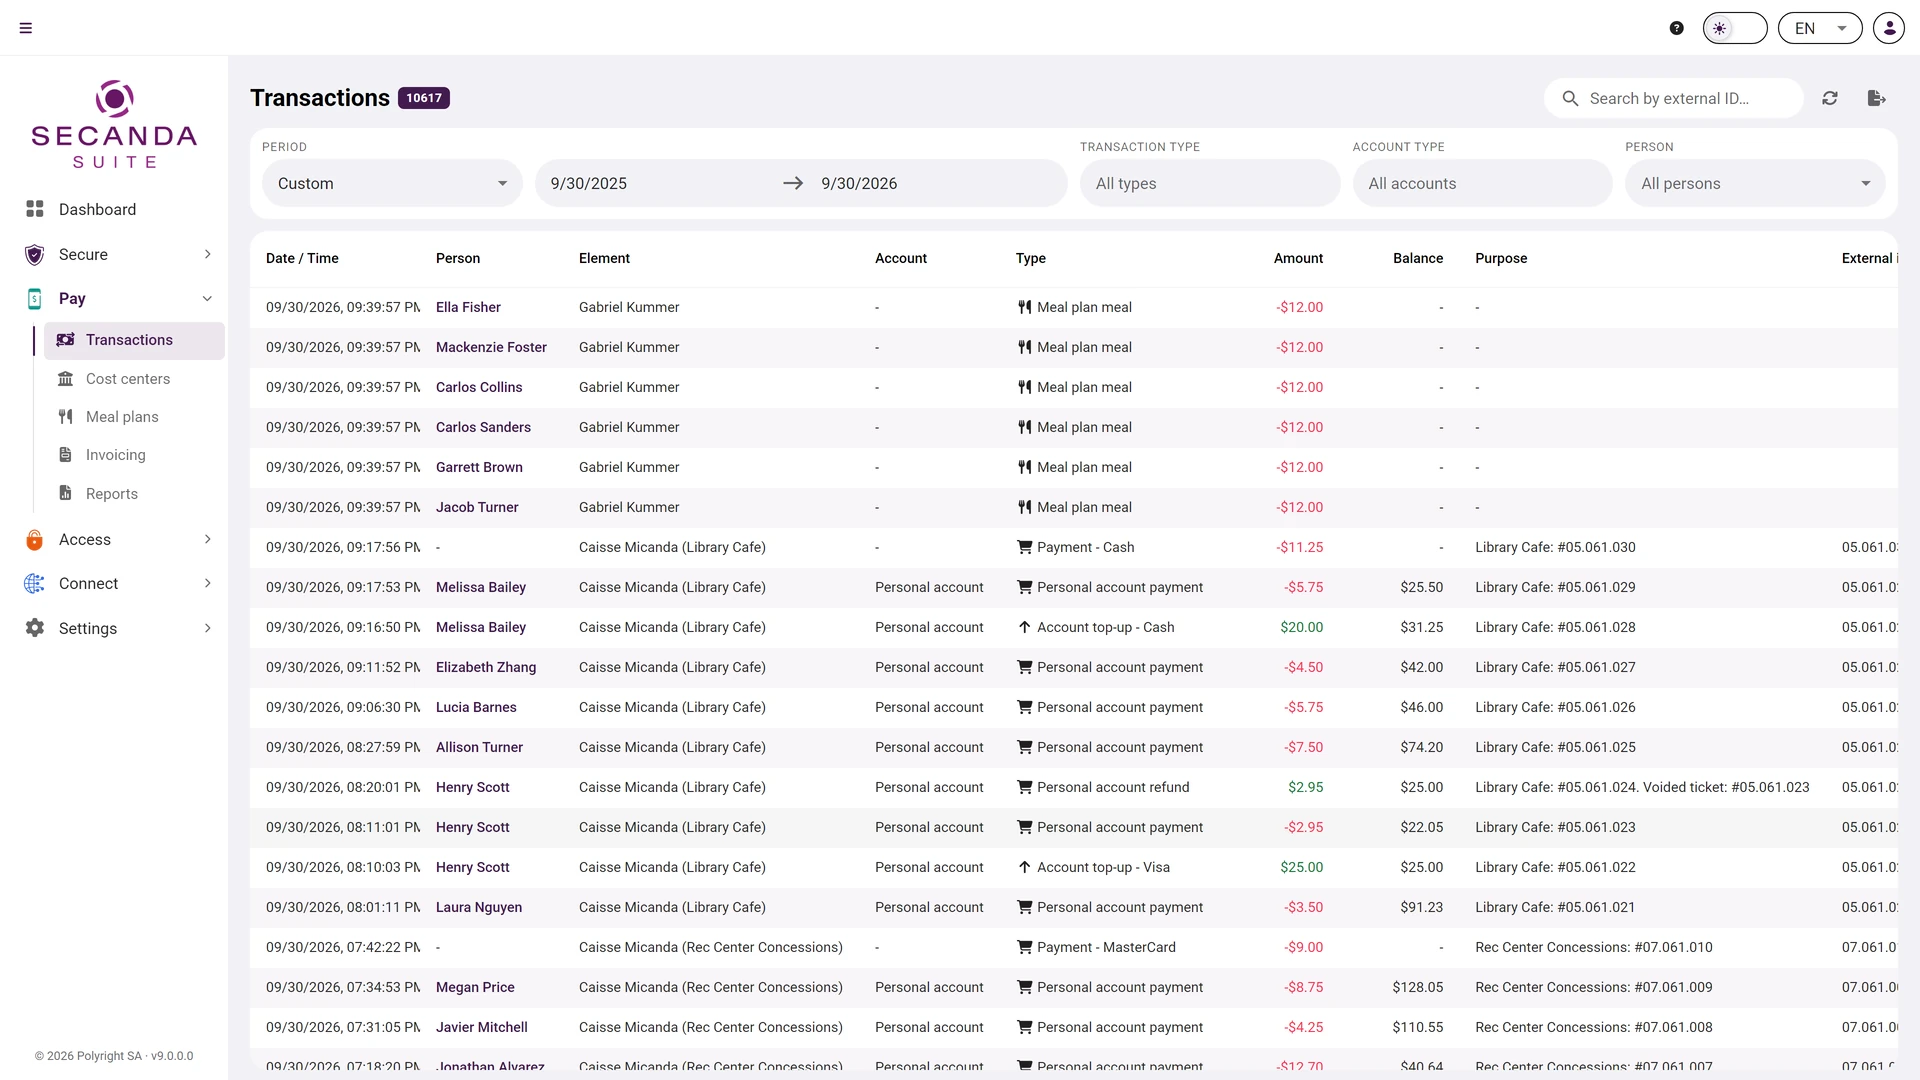This screenshot has width=1920, height=1080.
Task: Open the hamburger menu icon
Action: coord(26,28)
